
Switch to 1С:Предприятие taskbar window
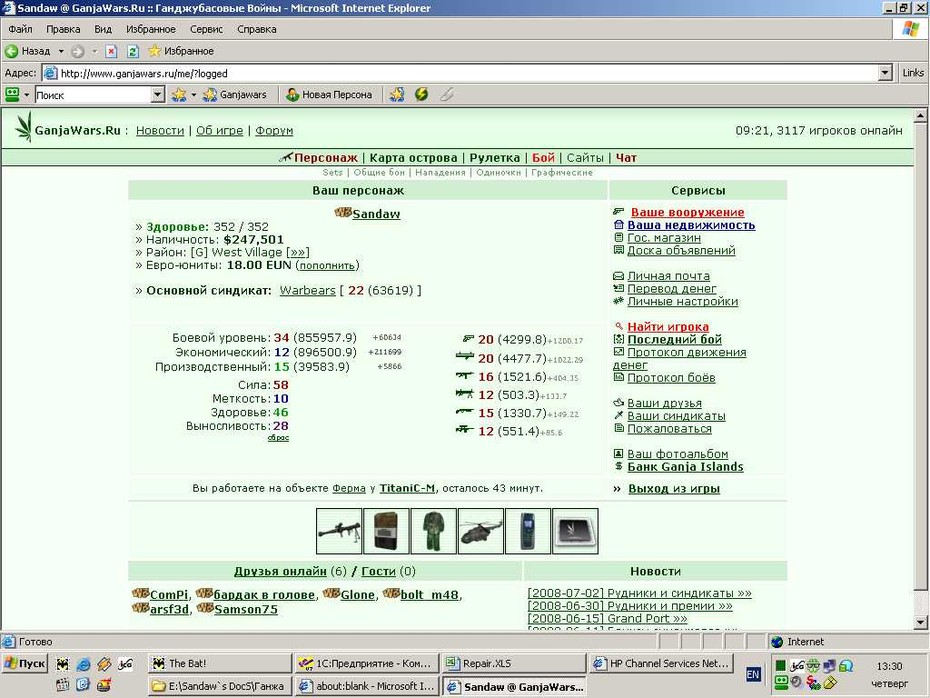pyautogui.click(x=367, y=664)
